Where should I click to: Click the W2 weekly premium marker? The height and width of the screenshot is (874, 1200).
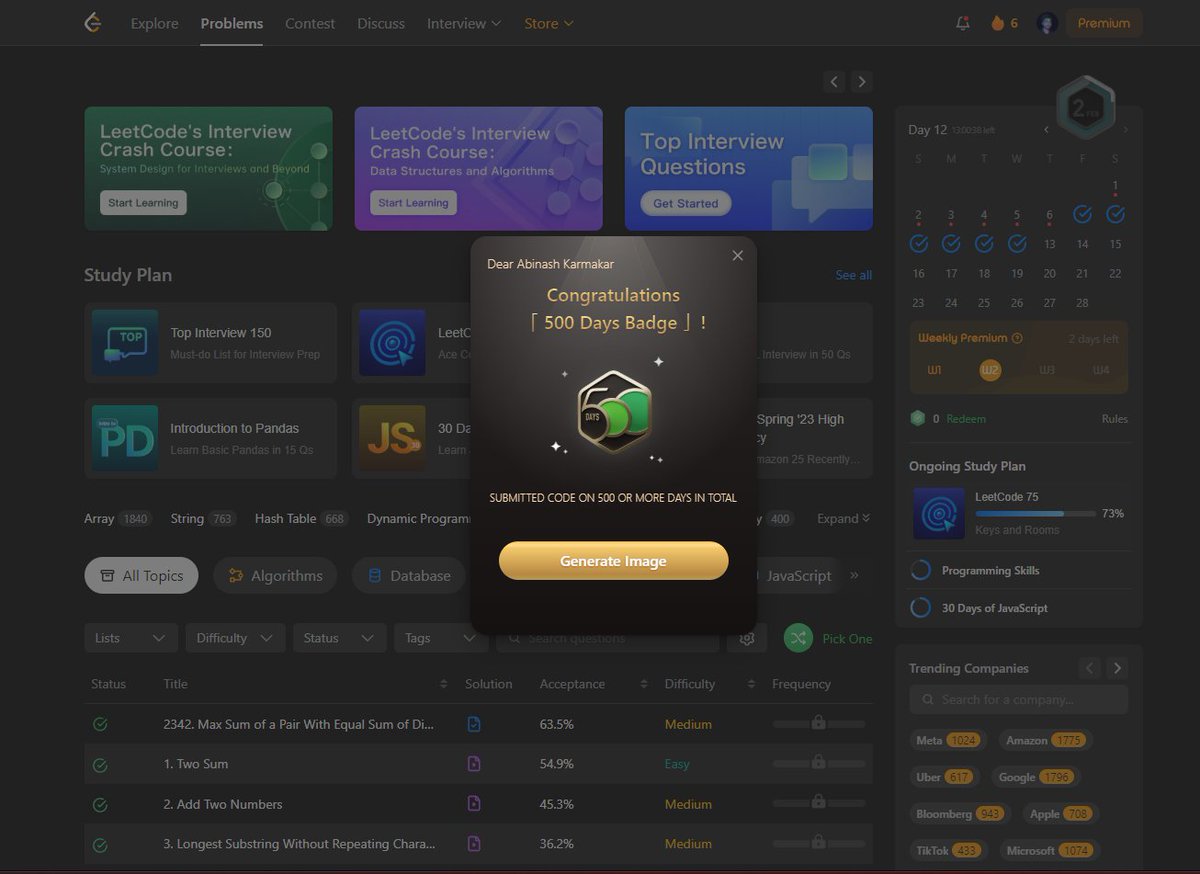coord(990,370)
